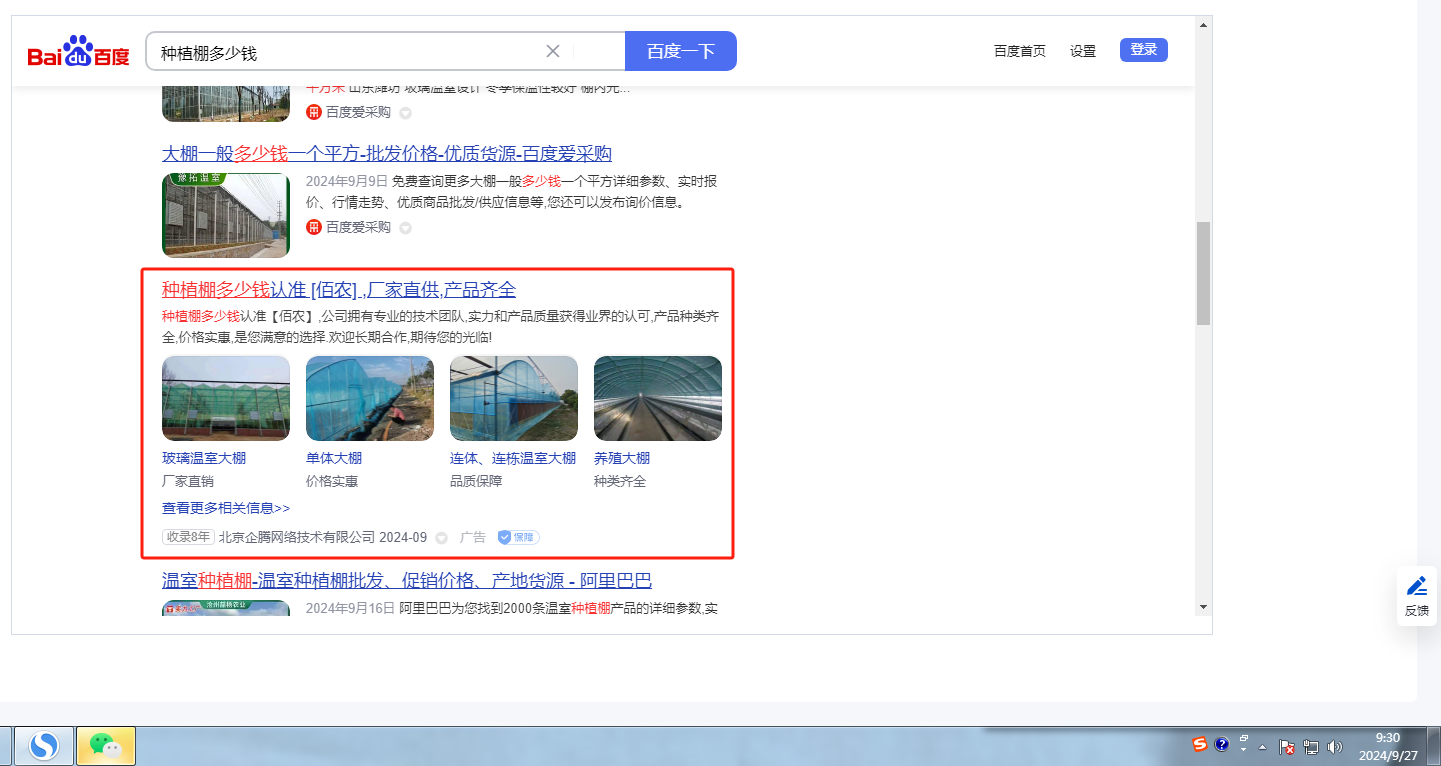Click the date text 2024年9月16日

[x=350, y=608]
